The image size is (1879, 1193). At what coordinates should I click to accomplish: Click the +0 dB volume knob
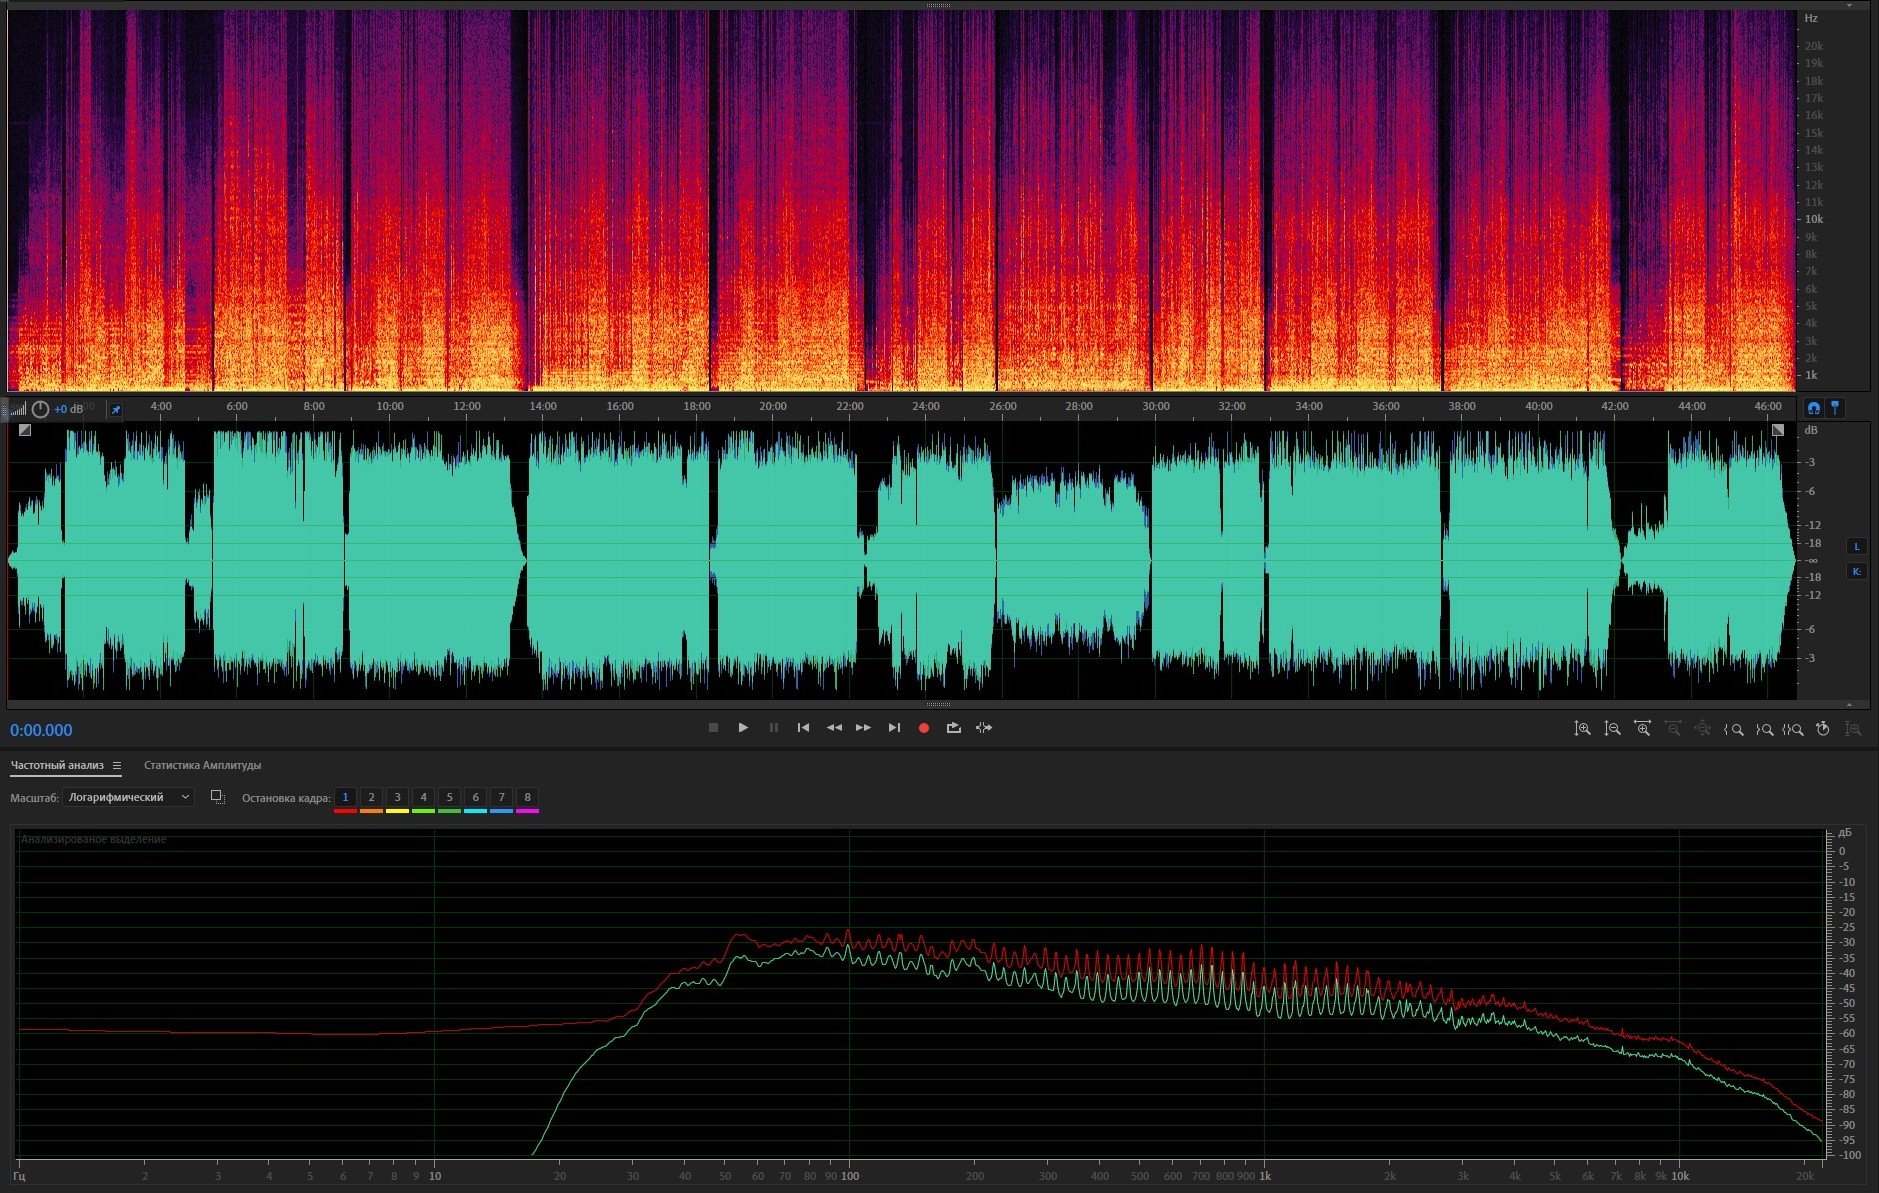41,409
